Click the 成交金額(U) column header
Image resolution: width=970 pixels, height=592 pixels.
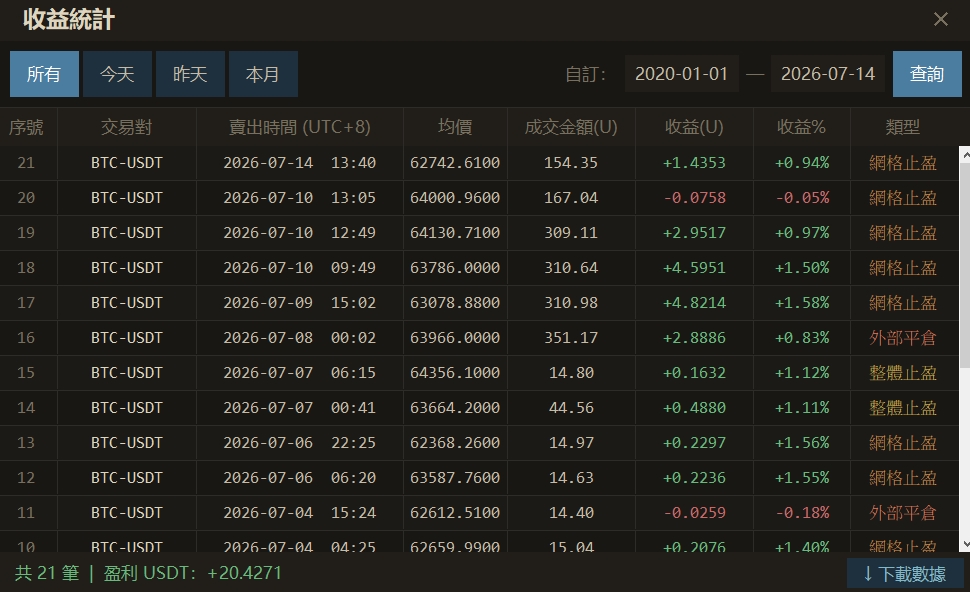571,127
